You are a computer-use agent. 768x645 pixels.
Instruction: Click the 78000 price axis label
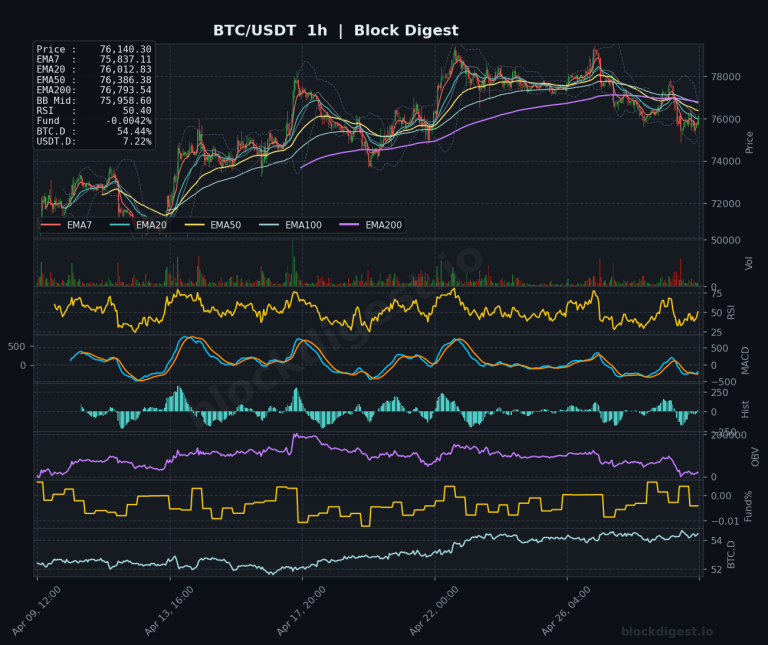click(x=725, y=77)
